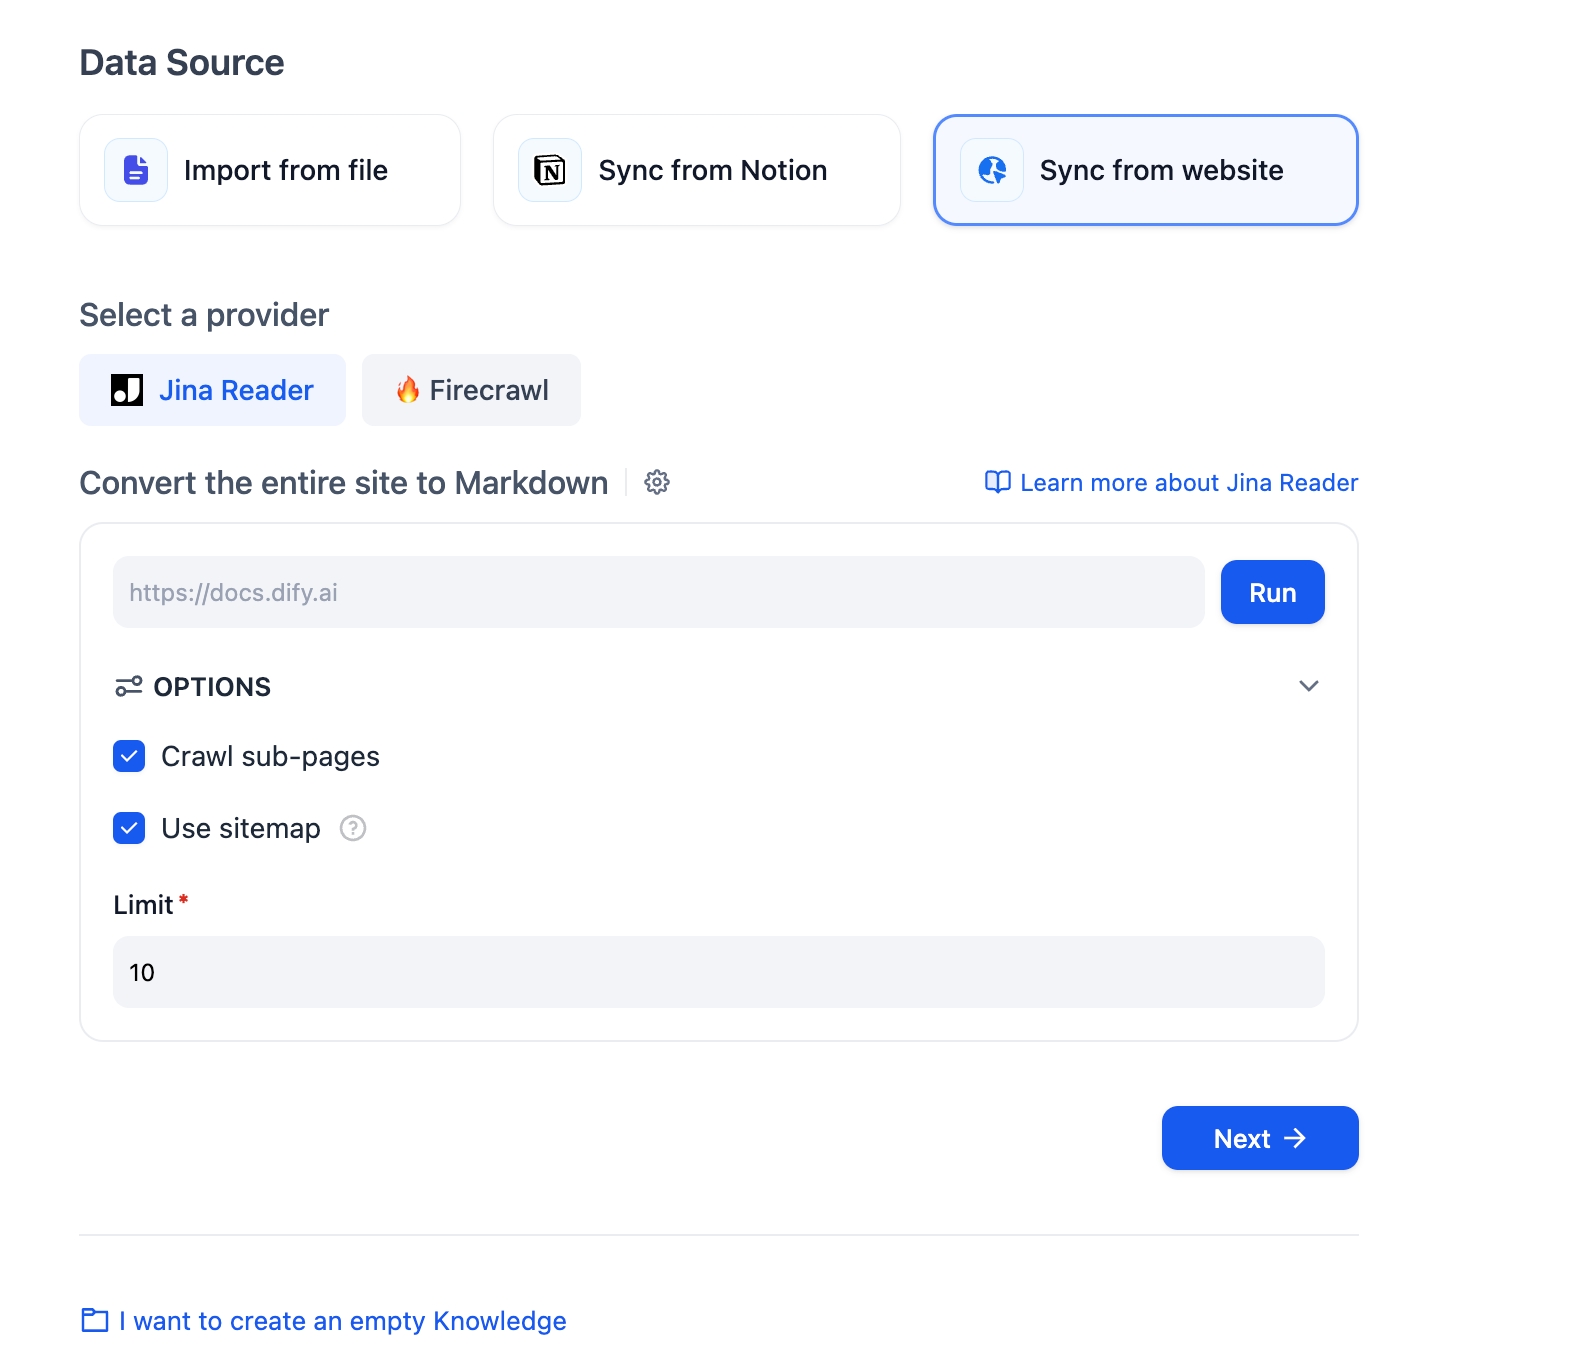Viewport: 1584px width, 1370px height.
Task: Click the Limit input field
Action: click(x=718, y=972)
